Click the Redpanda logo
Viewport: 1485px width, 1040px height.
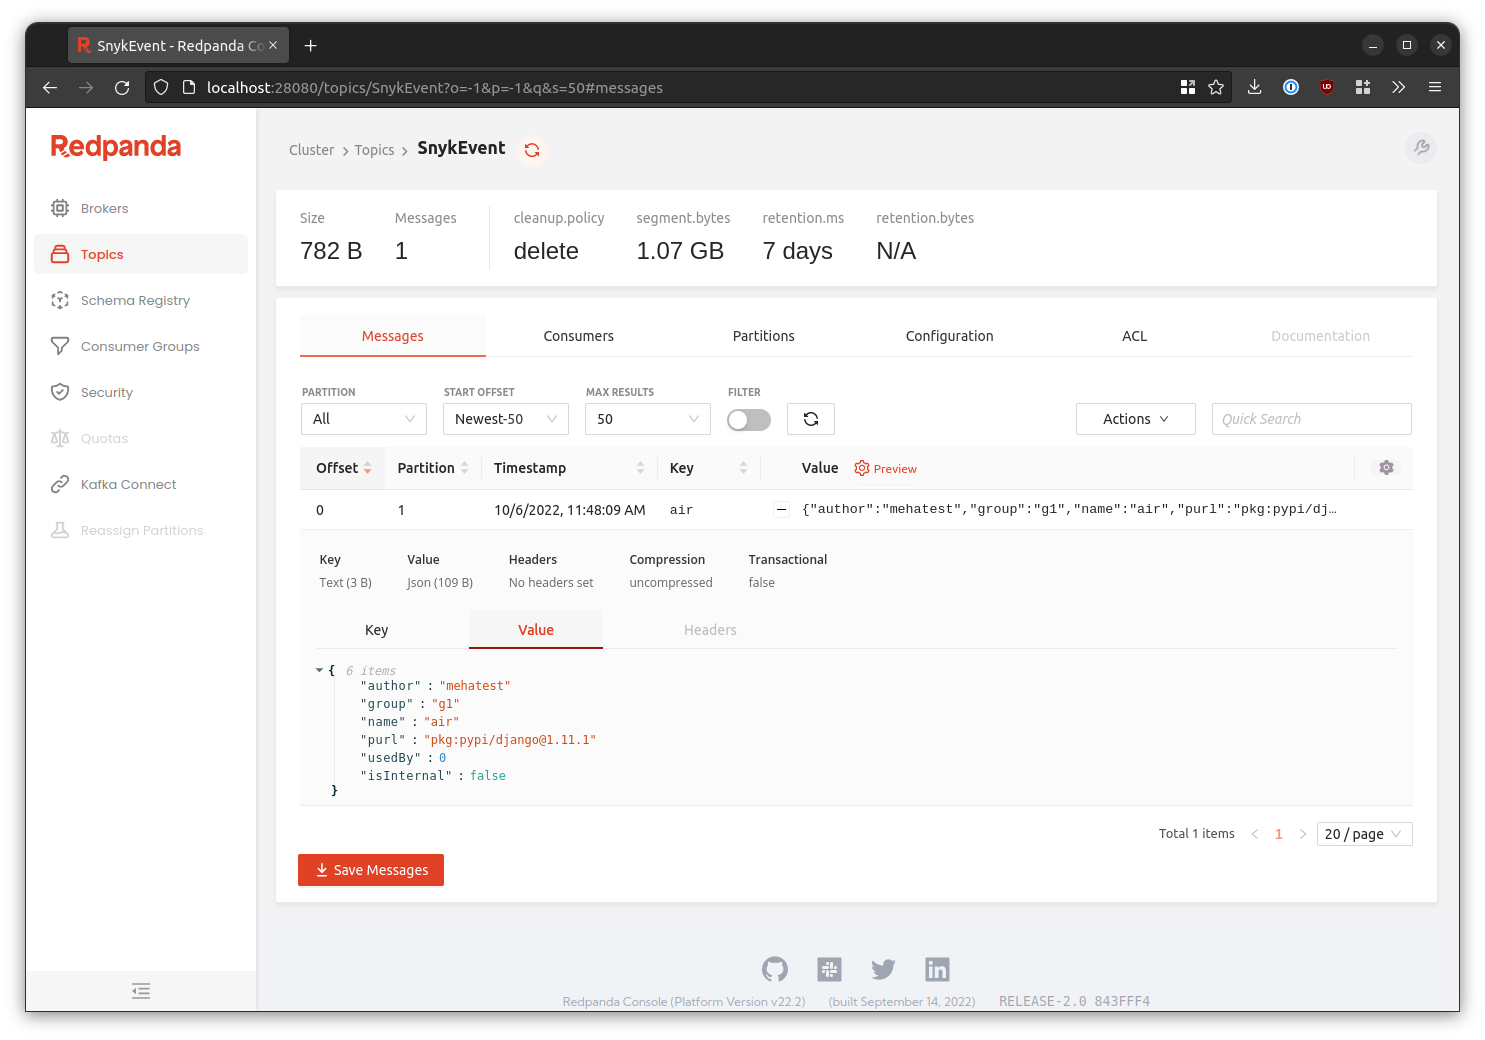pyautogui.click(x=116, y=147)
